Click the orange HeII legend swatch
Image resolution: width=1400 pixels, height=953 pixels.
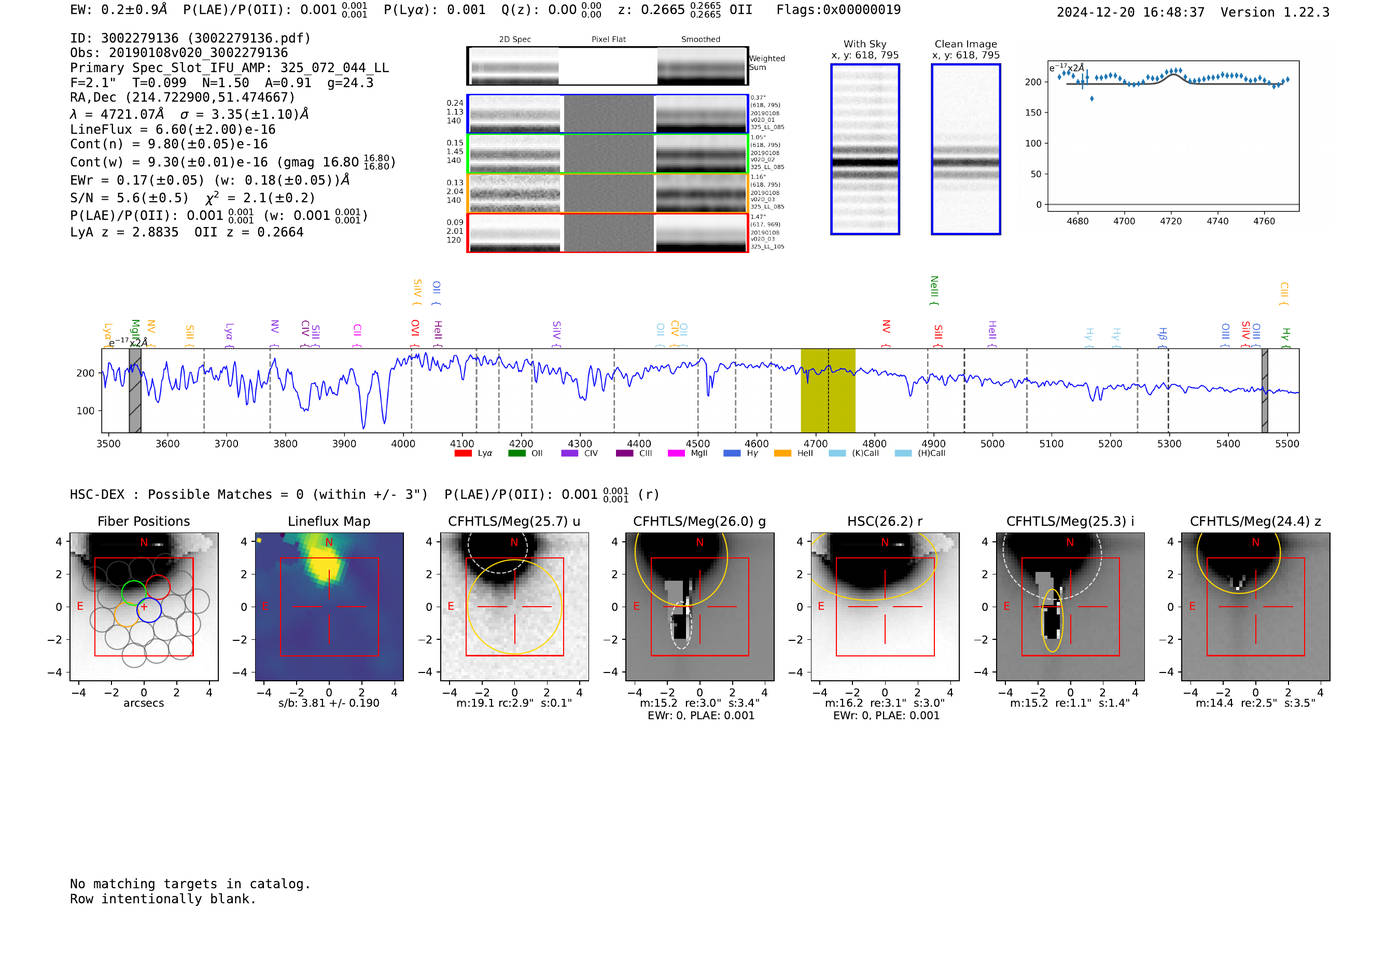pyautogui.click(x=782, y=453)
